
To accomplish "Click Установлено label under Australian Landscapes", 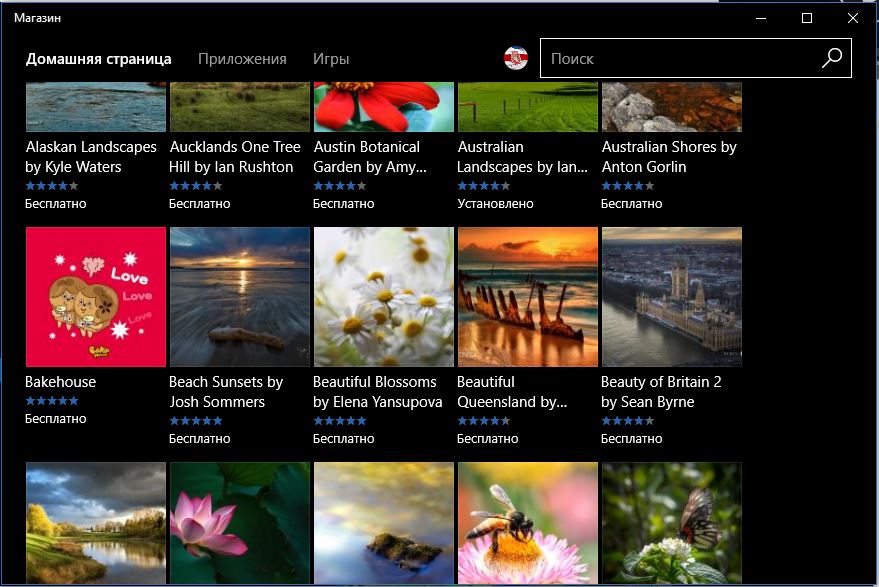I will (496, 204).
